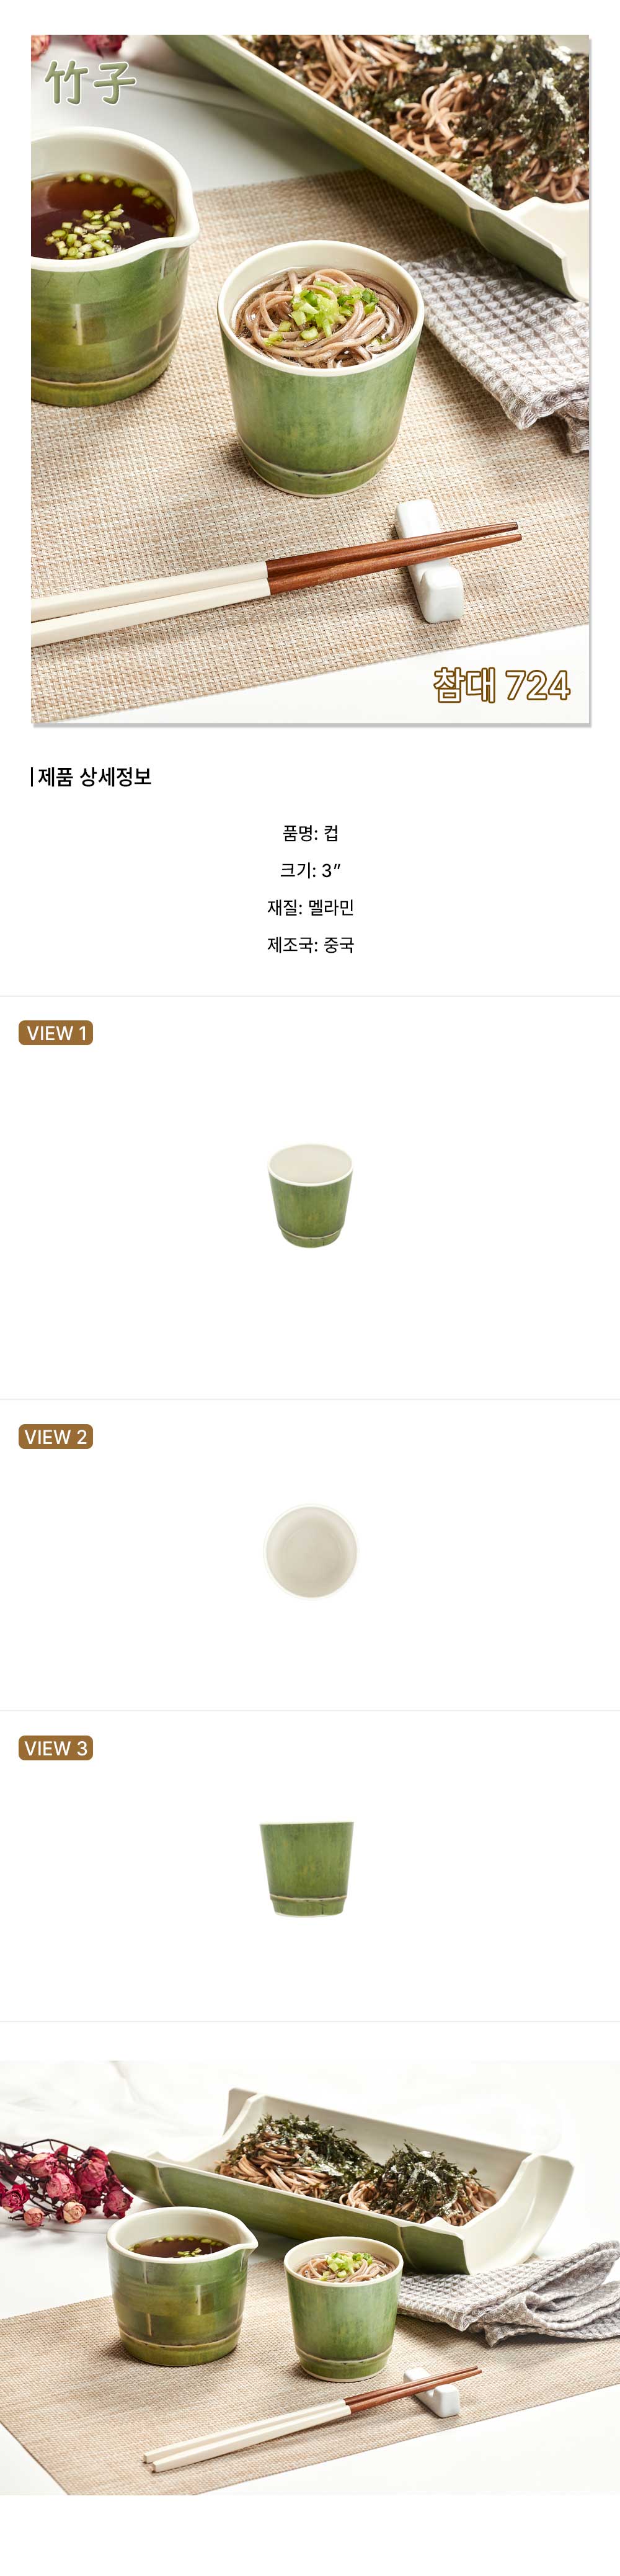620x2576 pixels.
Task: Click the white chopstick rest in main photo
Action: [x=430, y=560]
